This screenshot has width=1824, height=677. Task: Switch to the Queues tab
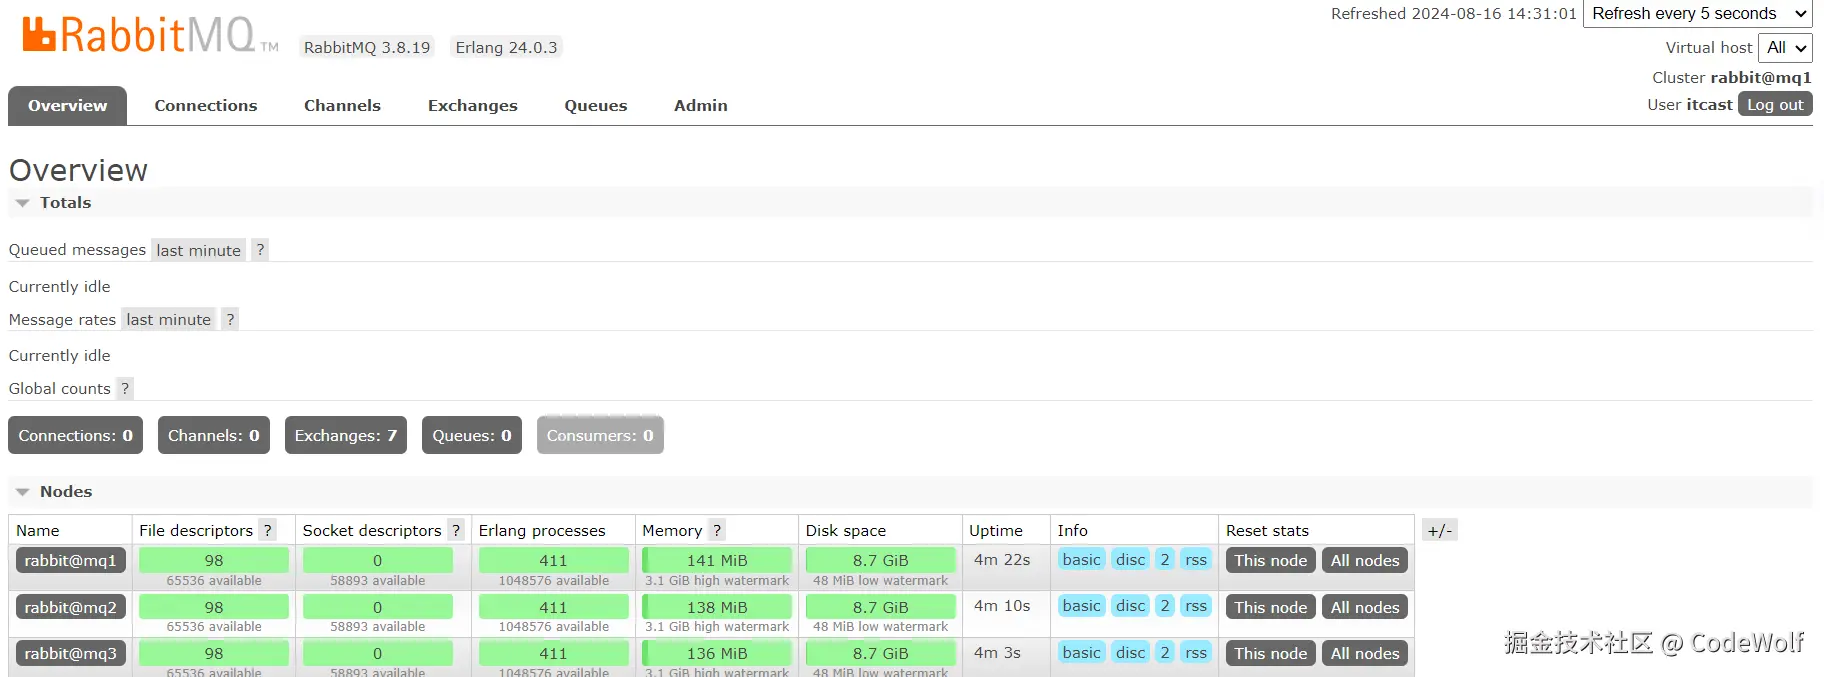click(x=596, y=105)
